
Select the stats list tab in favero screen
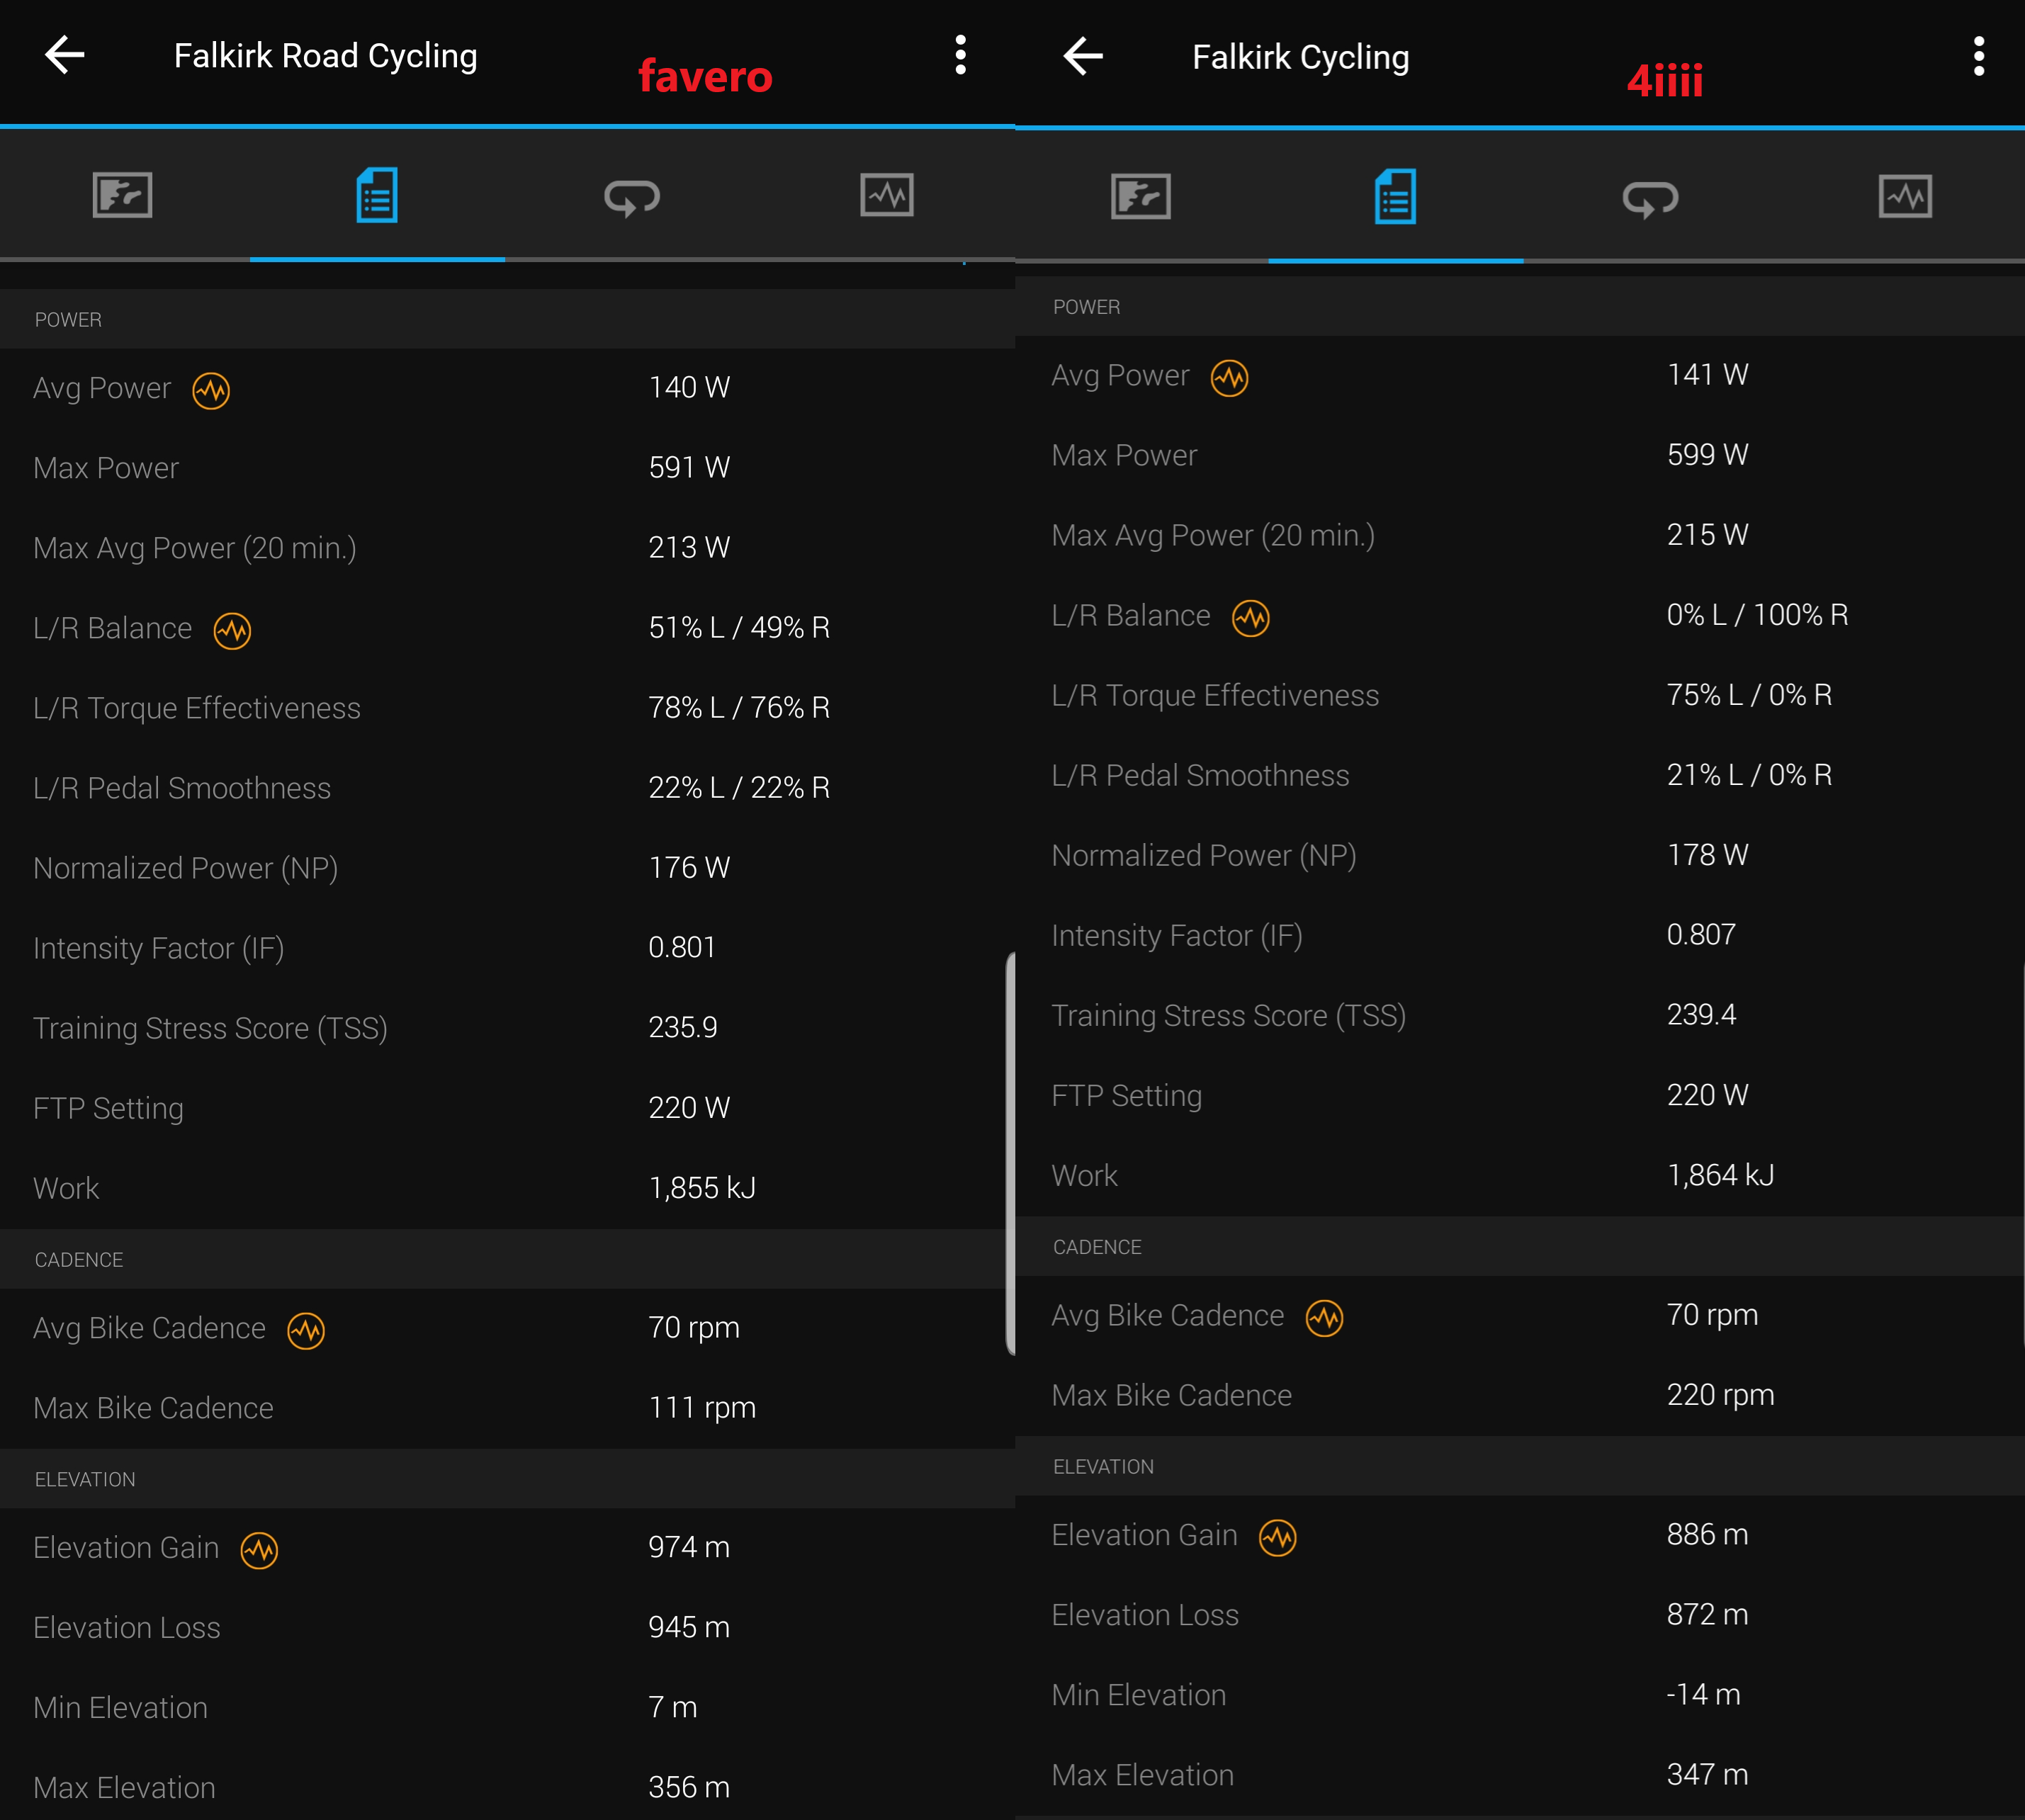[x=377, y=195]
